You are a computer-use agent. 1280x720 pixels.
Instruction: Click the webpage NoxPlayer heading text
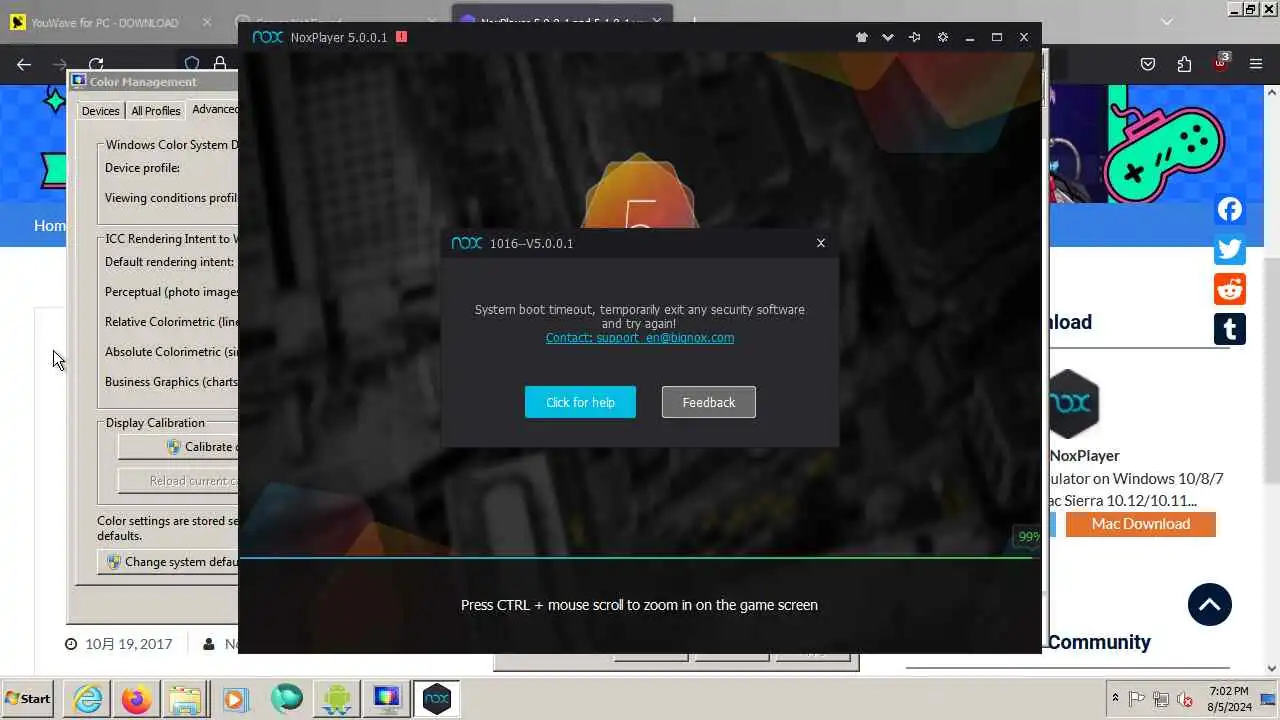[1084, 456]
